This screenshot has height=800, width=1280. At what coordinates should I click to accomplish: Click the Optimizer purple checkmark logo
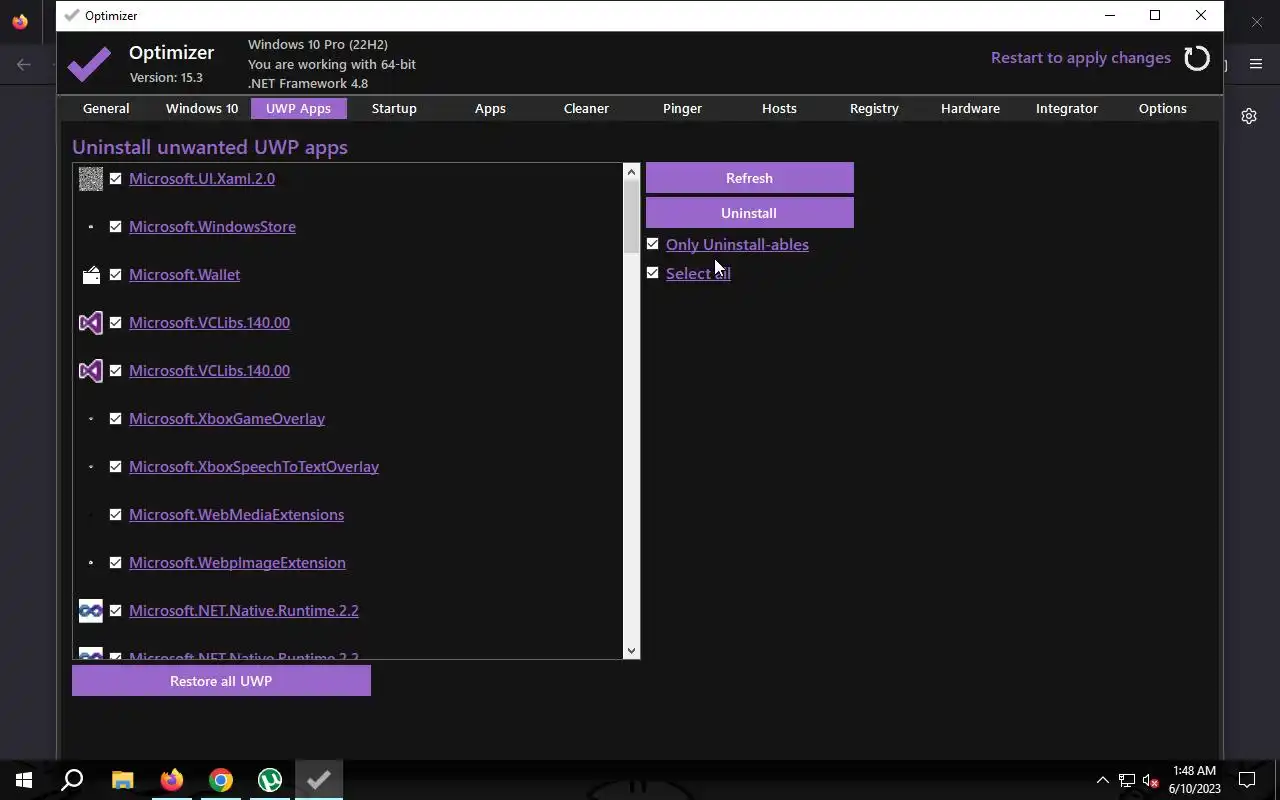click(x=89, y=65)
